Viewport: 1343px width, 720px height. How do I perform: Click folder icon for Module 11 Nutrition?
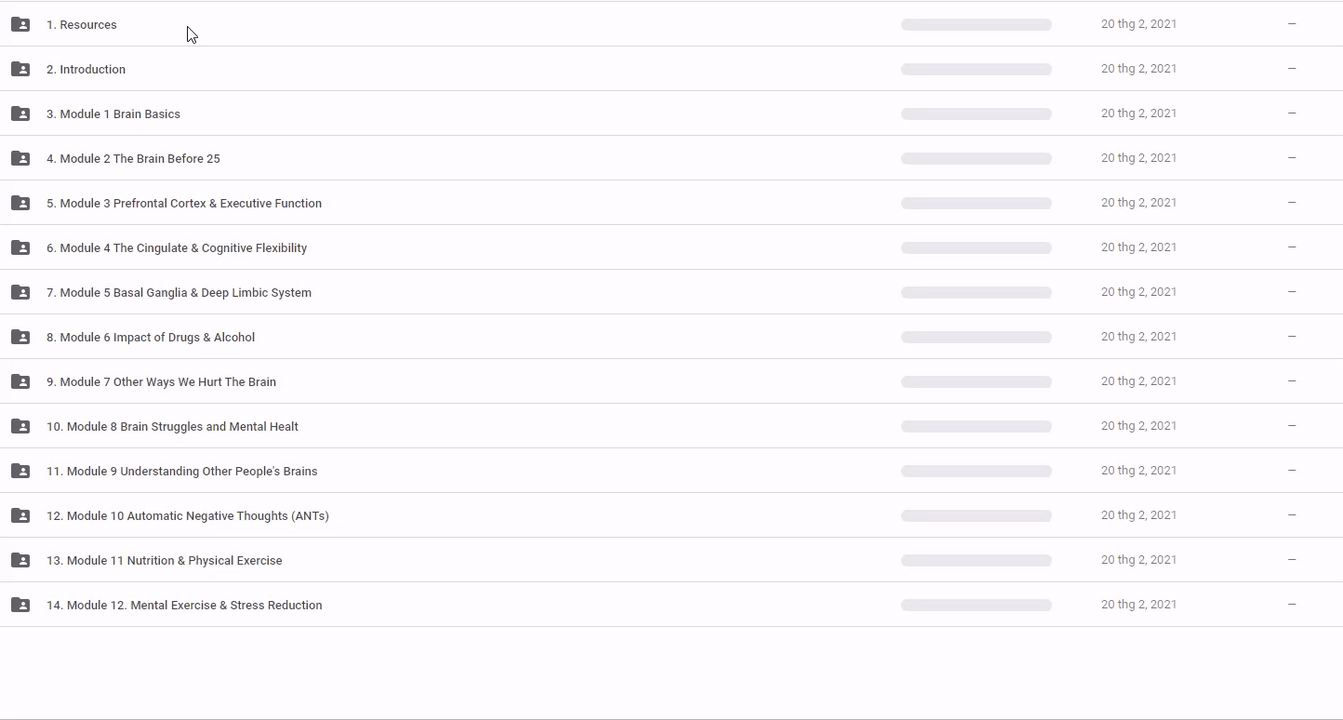tap(20, 561)
